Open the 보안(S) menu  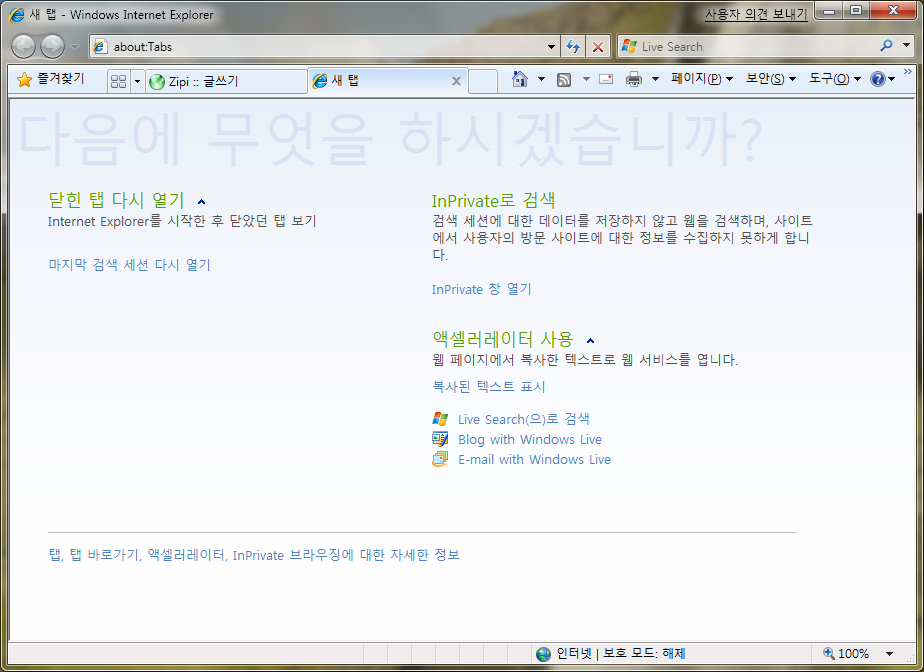[x=771, y=79]
